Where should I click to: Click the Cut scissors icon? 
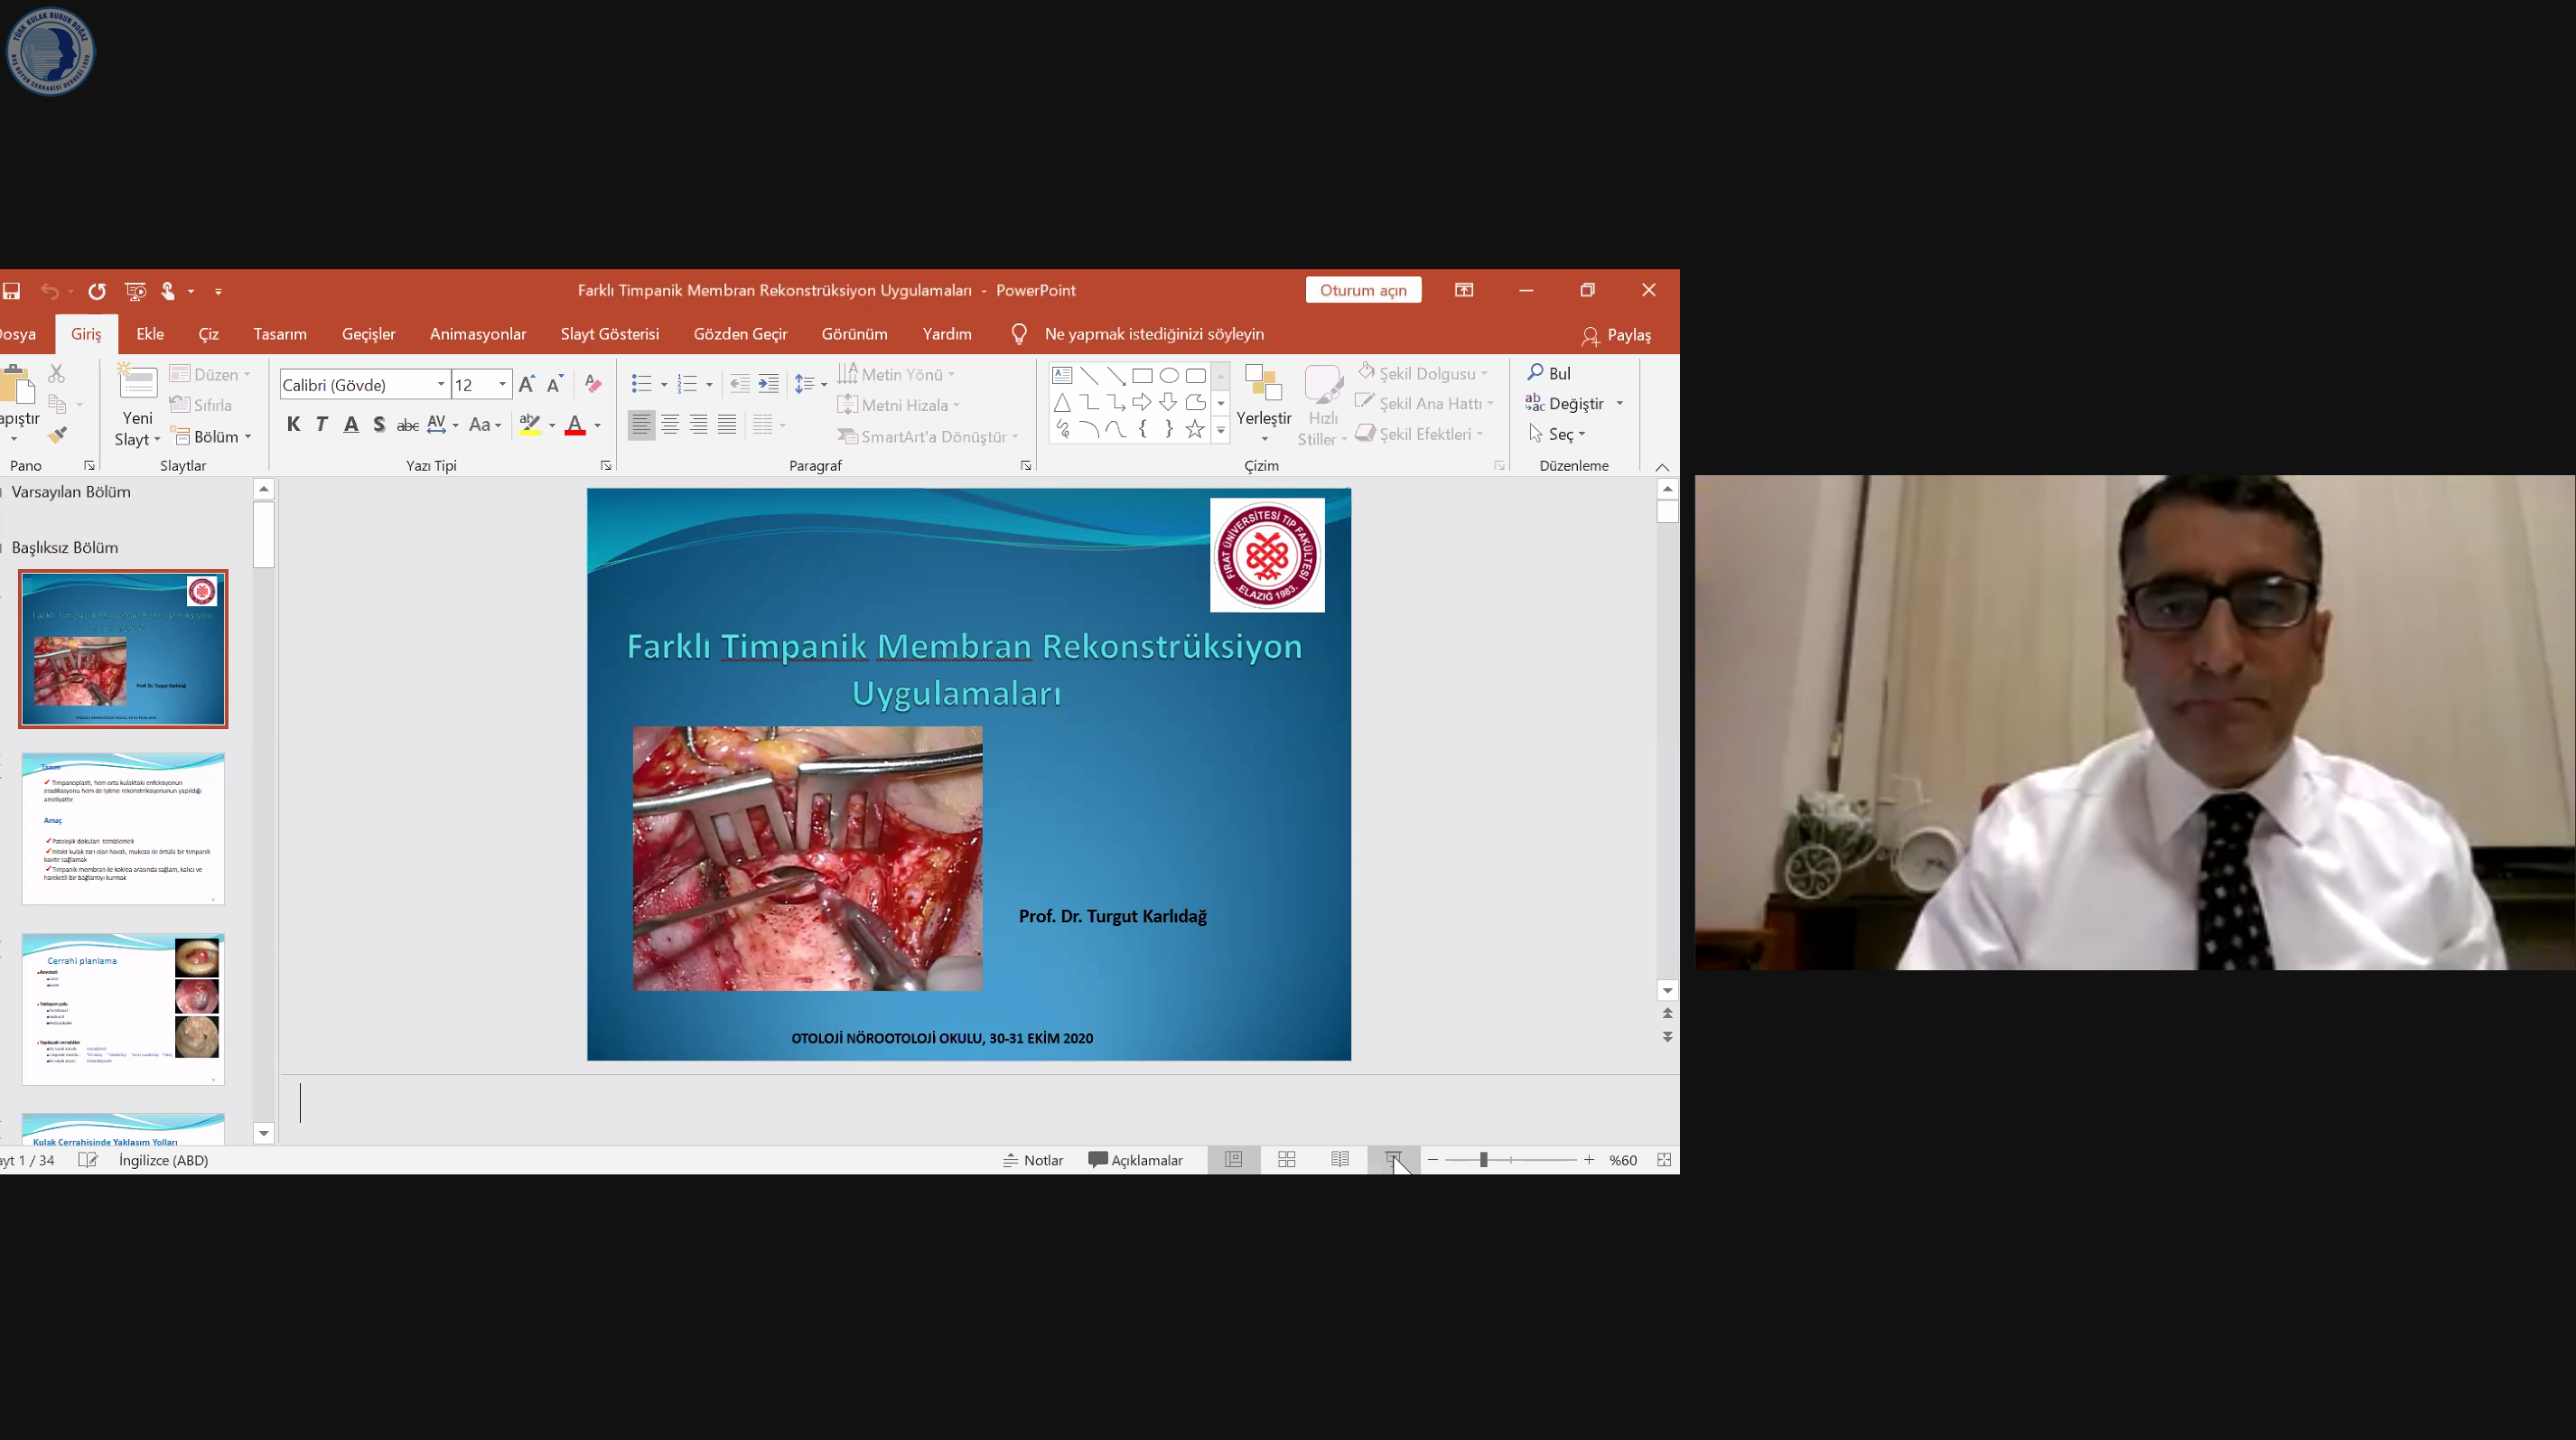pyautogui.click(x=57, y=374)
